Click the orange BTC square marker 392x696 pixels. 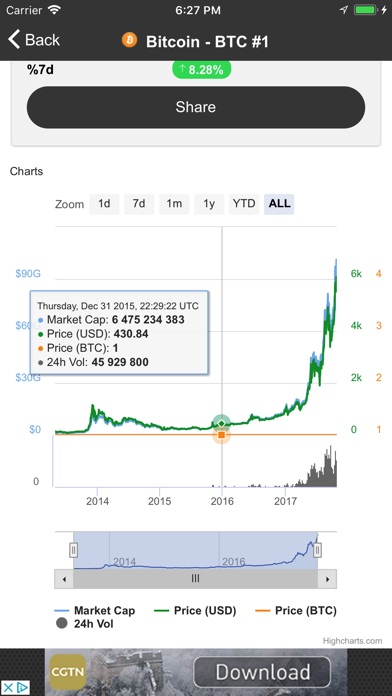coord(222,435)
